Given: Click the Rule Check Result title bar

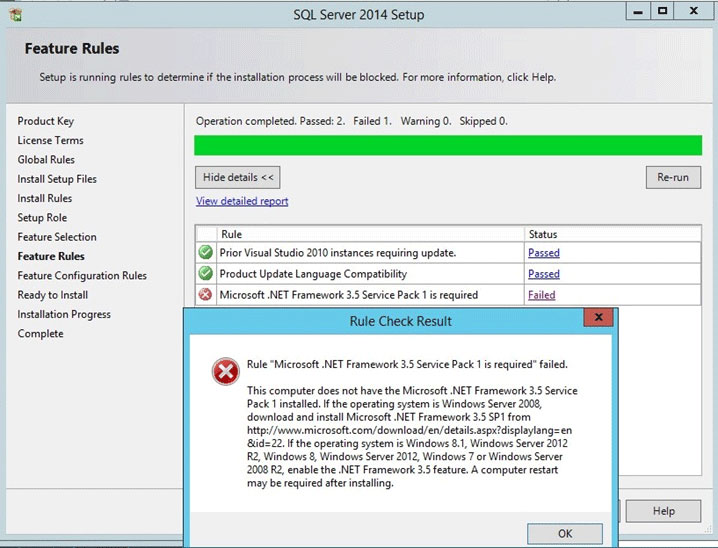Looking at the screenshot, I should (x=401, y=321).
